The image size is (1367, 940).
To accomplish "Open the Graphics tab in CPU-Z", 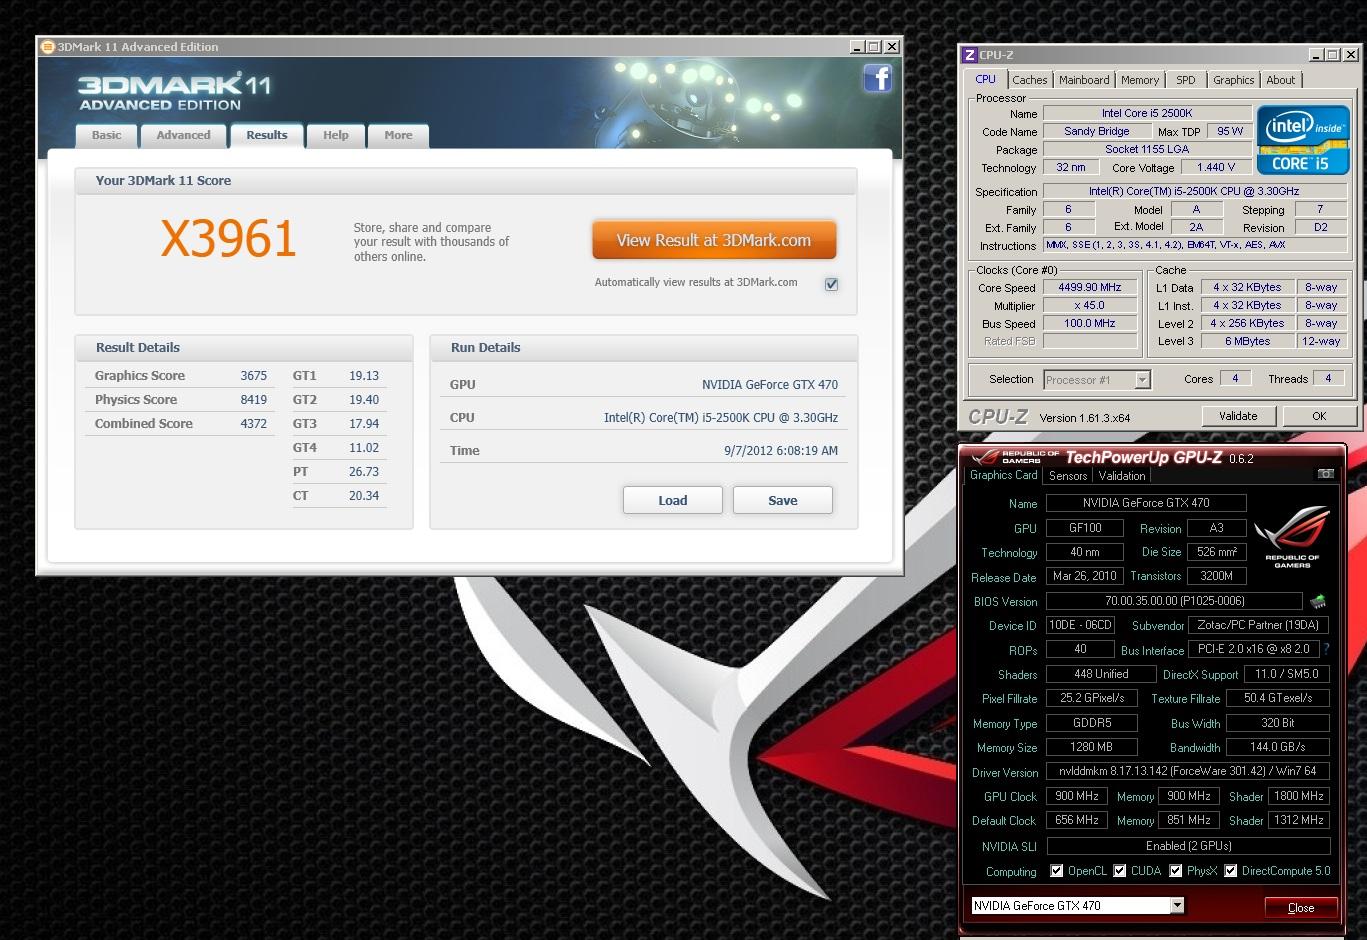I will [1234, 80].
